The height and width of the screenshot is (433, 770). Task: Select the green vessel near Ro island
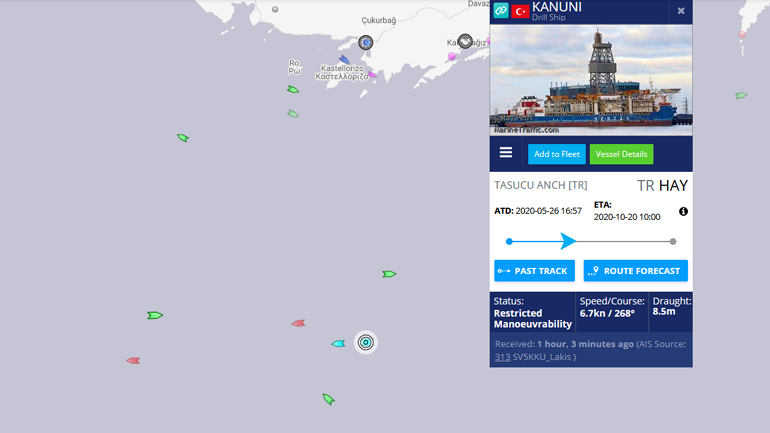[x=293, y=89]
